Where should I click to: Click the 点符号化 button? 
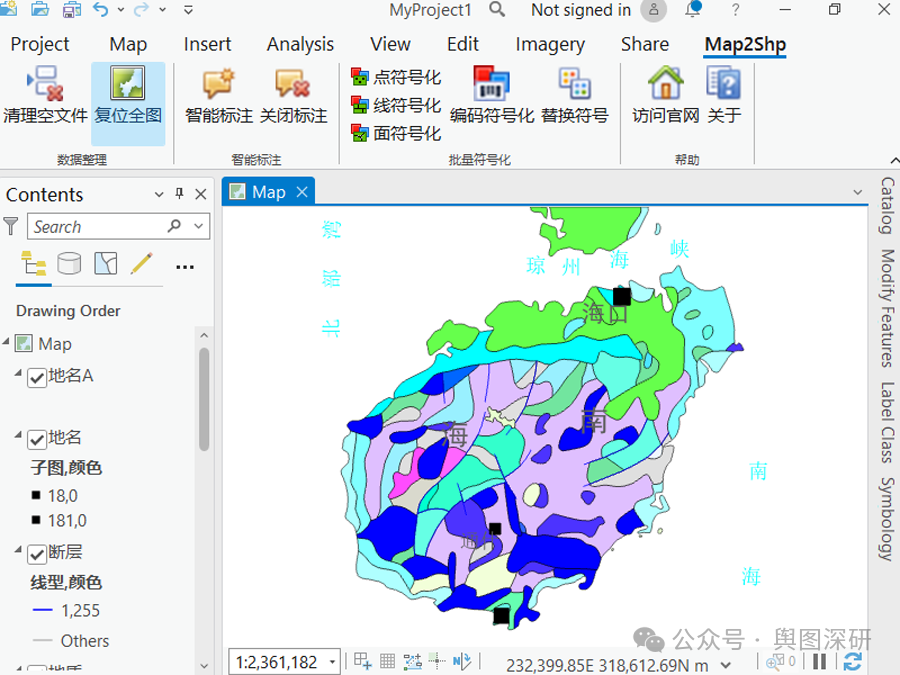tap(395, 77)
